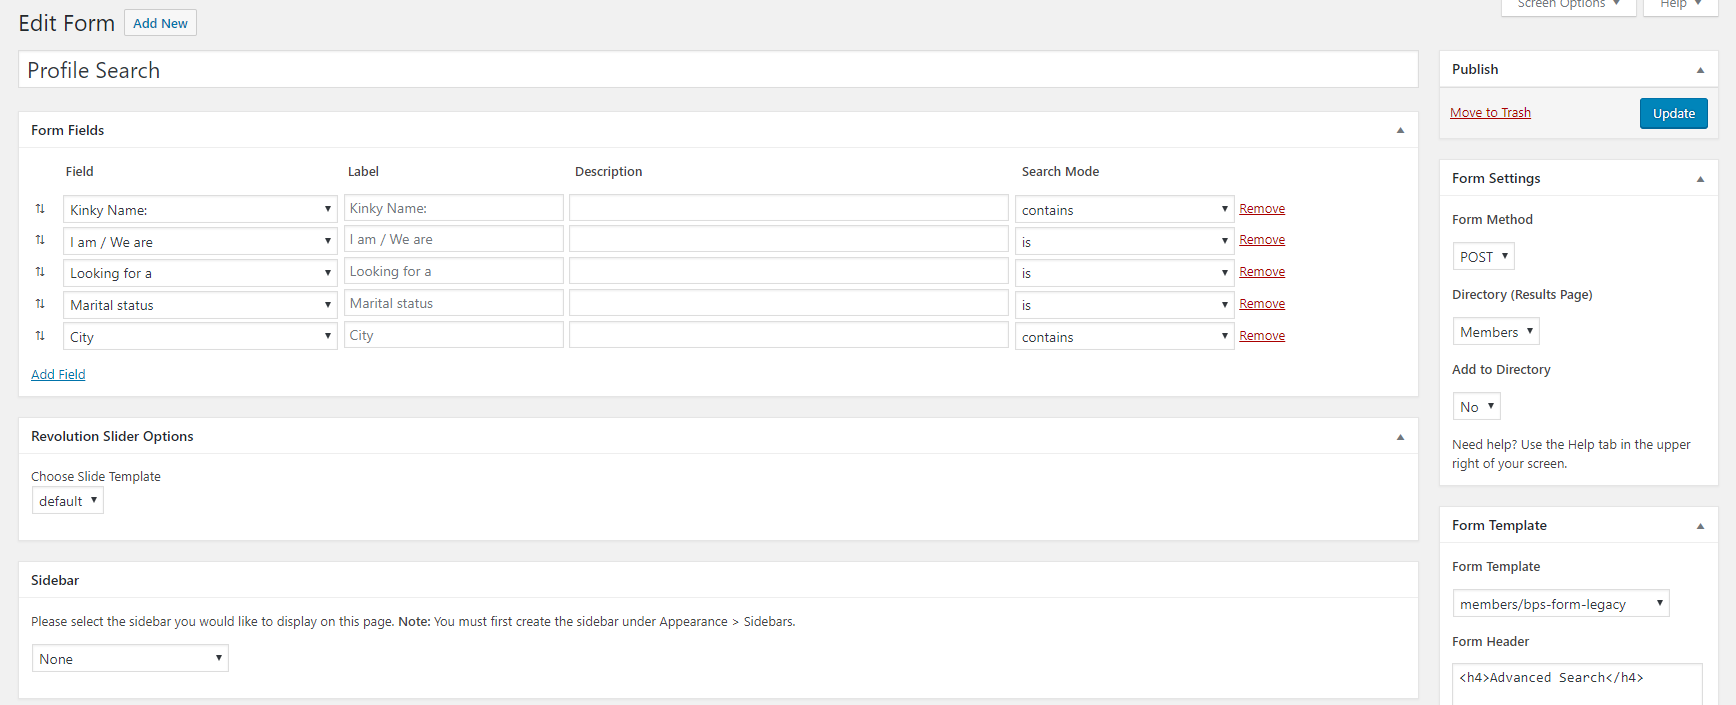This screenshot has height=705, width=1736.
Task: Collapse the Revolution Slider Options panel
Action: pos(1400,437)
